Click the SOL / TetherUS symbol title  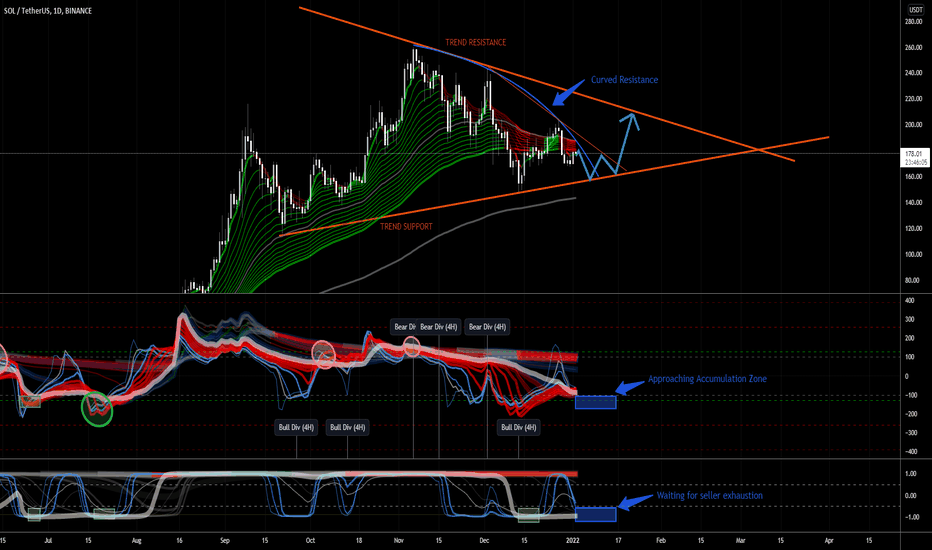pyautogui.click(x=48, y=11)
